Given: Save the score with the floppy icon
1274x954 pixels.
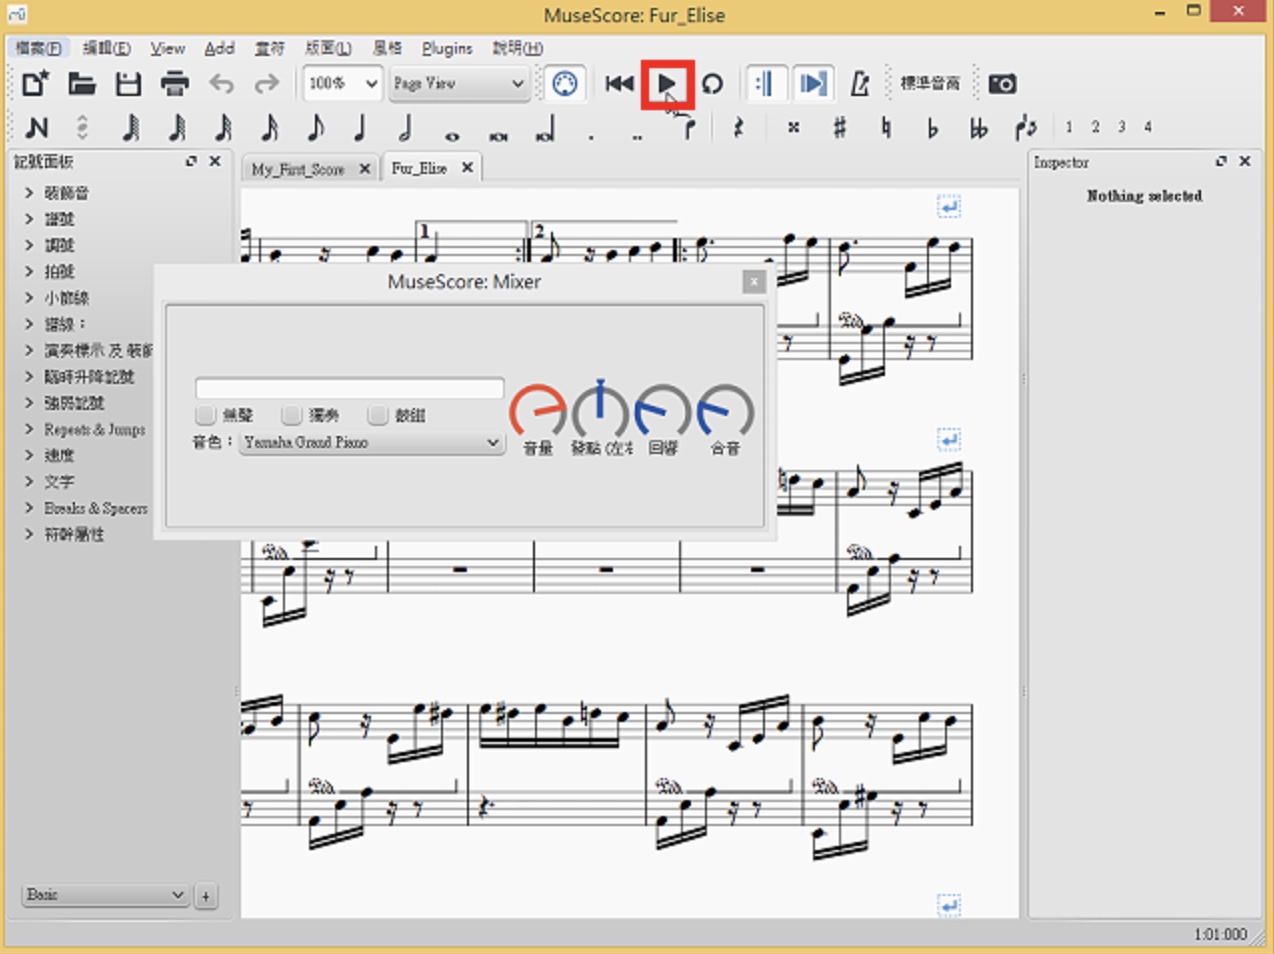Looking at the screenshot, I should (x=128, y=83).
